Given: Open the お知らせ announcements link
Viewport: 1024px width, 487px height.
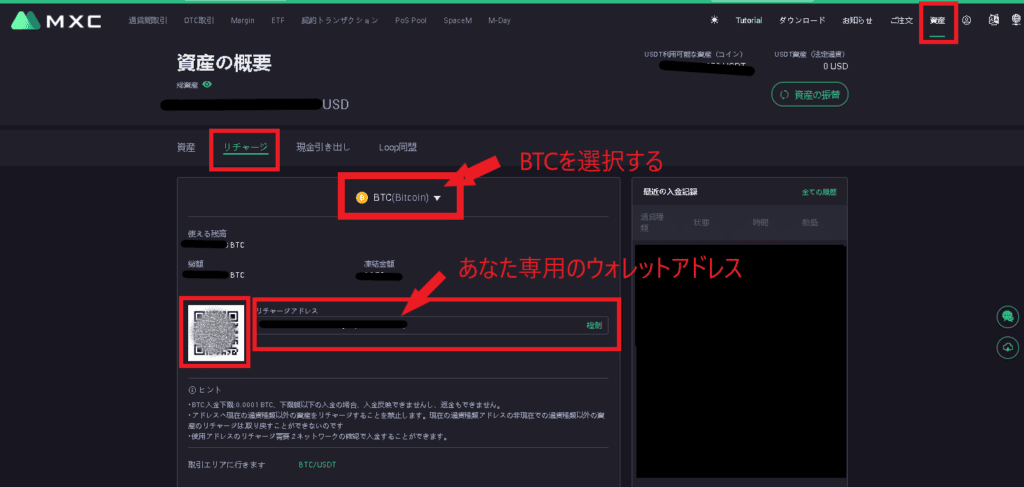Looking at the screenshot, I should click(x=857, y=20).
